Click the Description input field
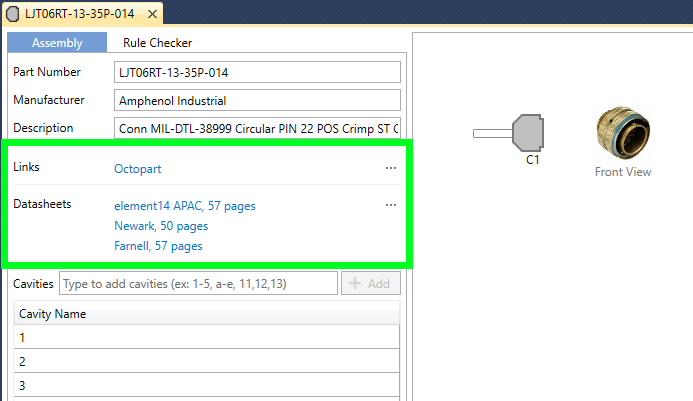Image resolution: width=693 pixels, height=401 pixels. tap(257, 128)
